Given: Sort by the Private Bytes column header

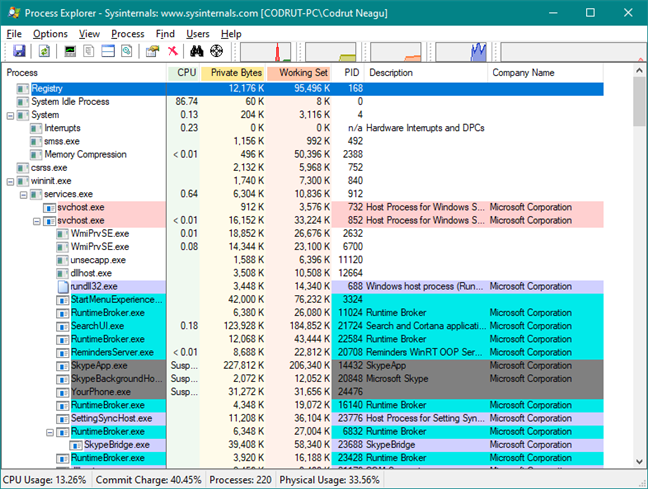Looking at the screenshot, I should pyautogui.click(x=233, y=73).
